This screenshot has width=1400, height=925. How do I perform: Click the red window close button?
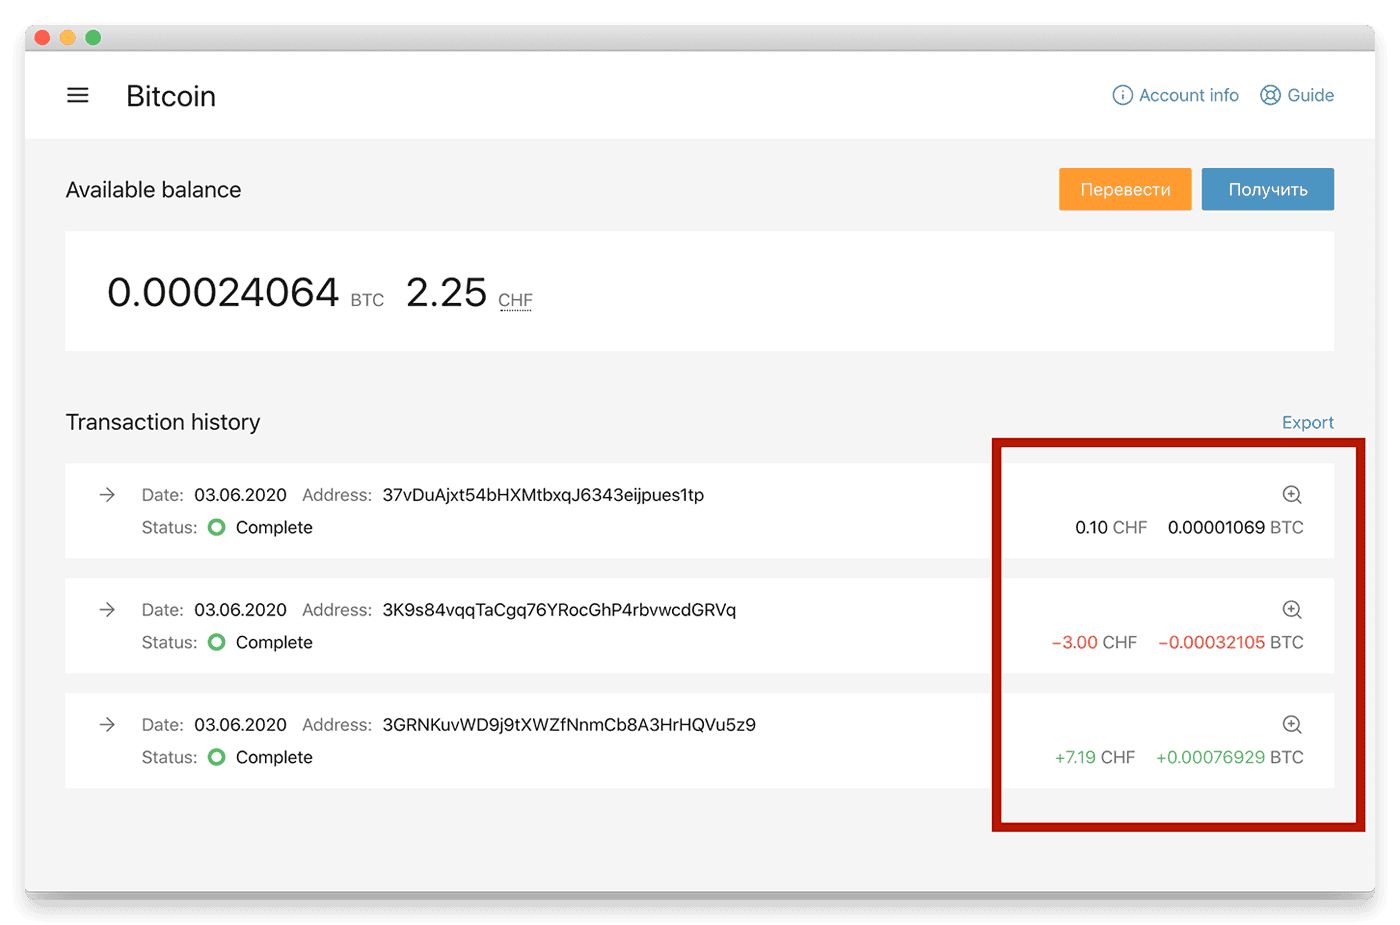point(42,38)
